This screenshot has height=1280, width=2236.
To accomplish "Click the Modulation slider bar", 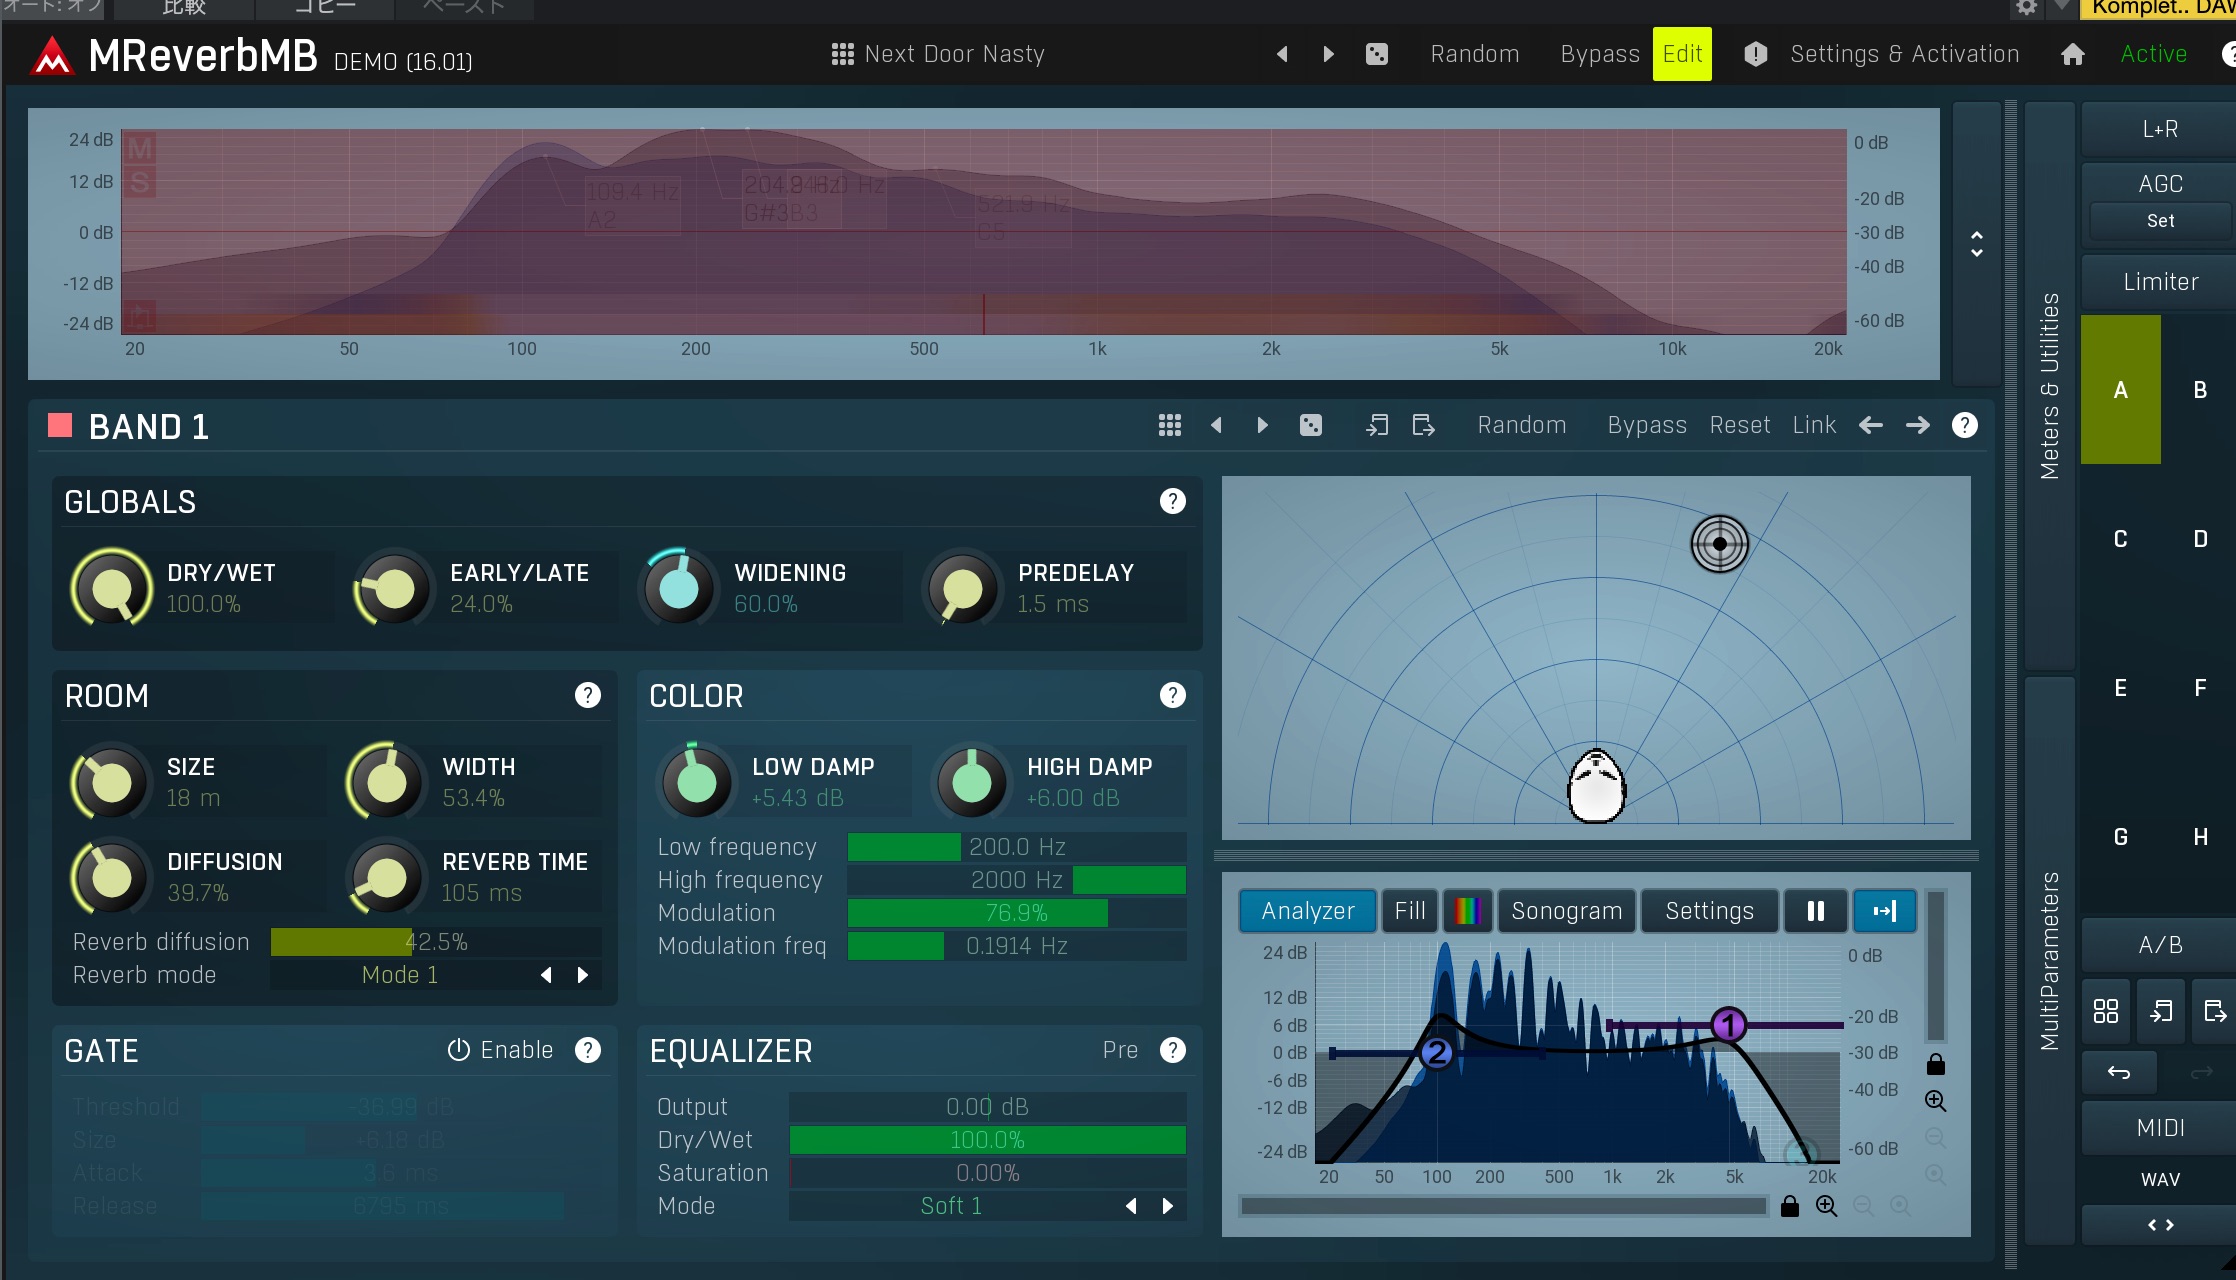I will pyautogui.click(x=1016, y=913).
